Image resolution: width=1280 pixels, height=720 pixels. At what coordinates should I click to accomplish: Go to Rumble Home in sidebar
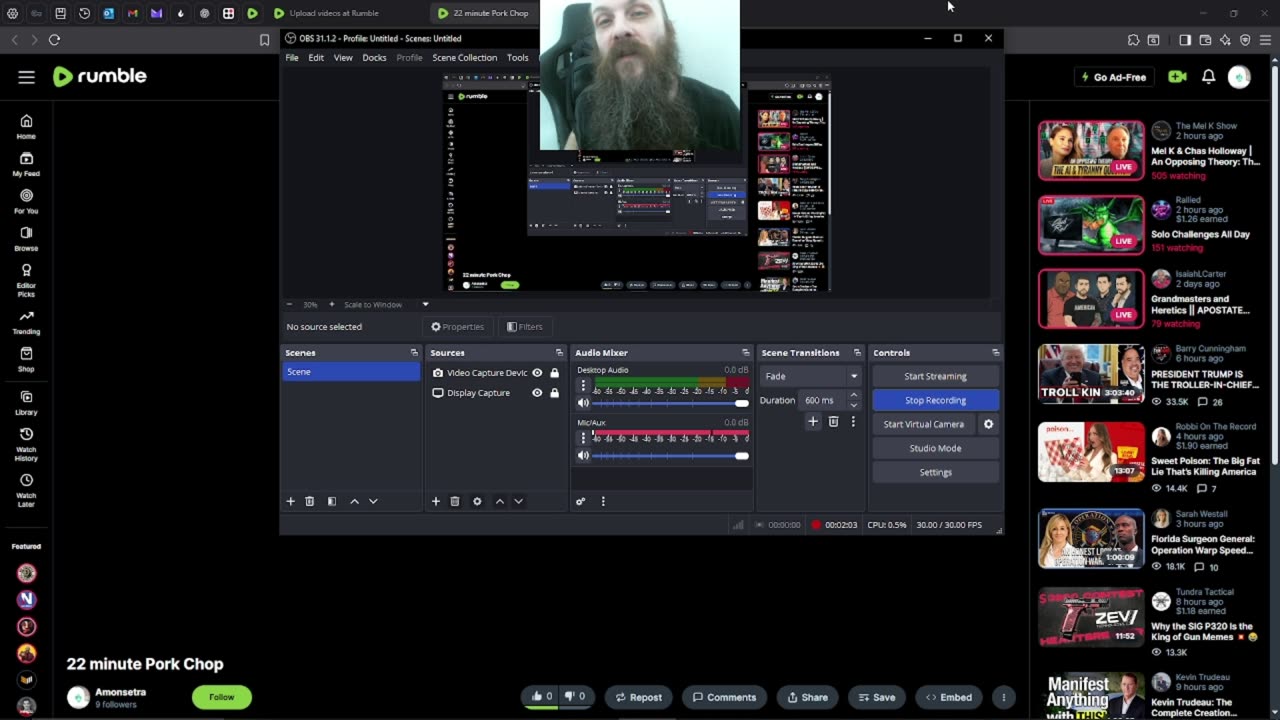click(26, 126)
